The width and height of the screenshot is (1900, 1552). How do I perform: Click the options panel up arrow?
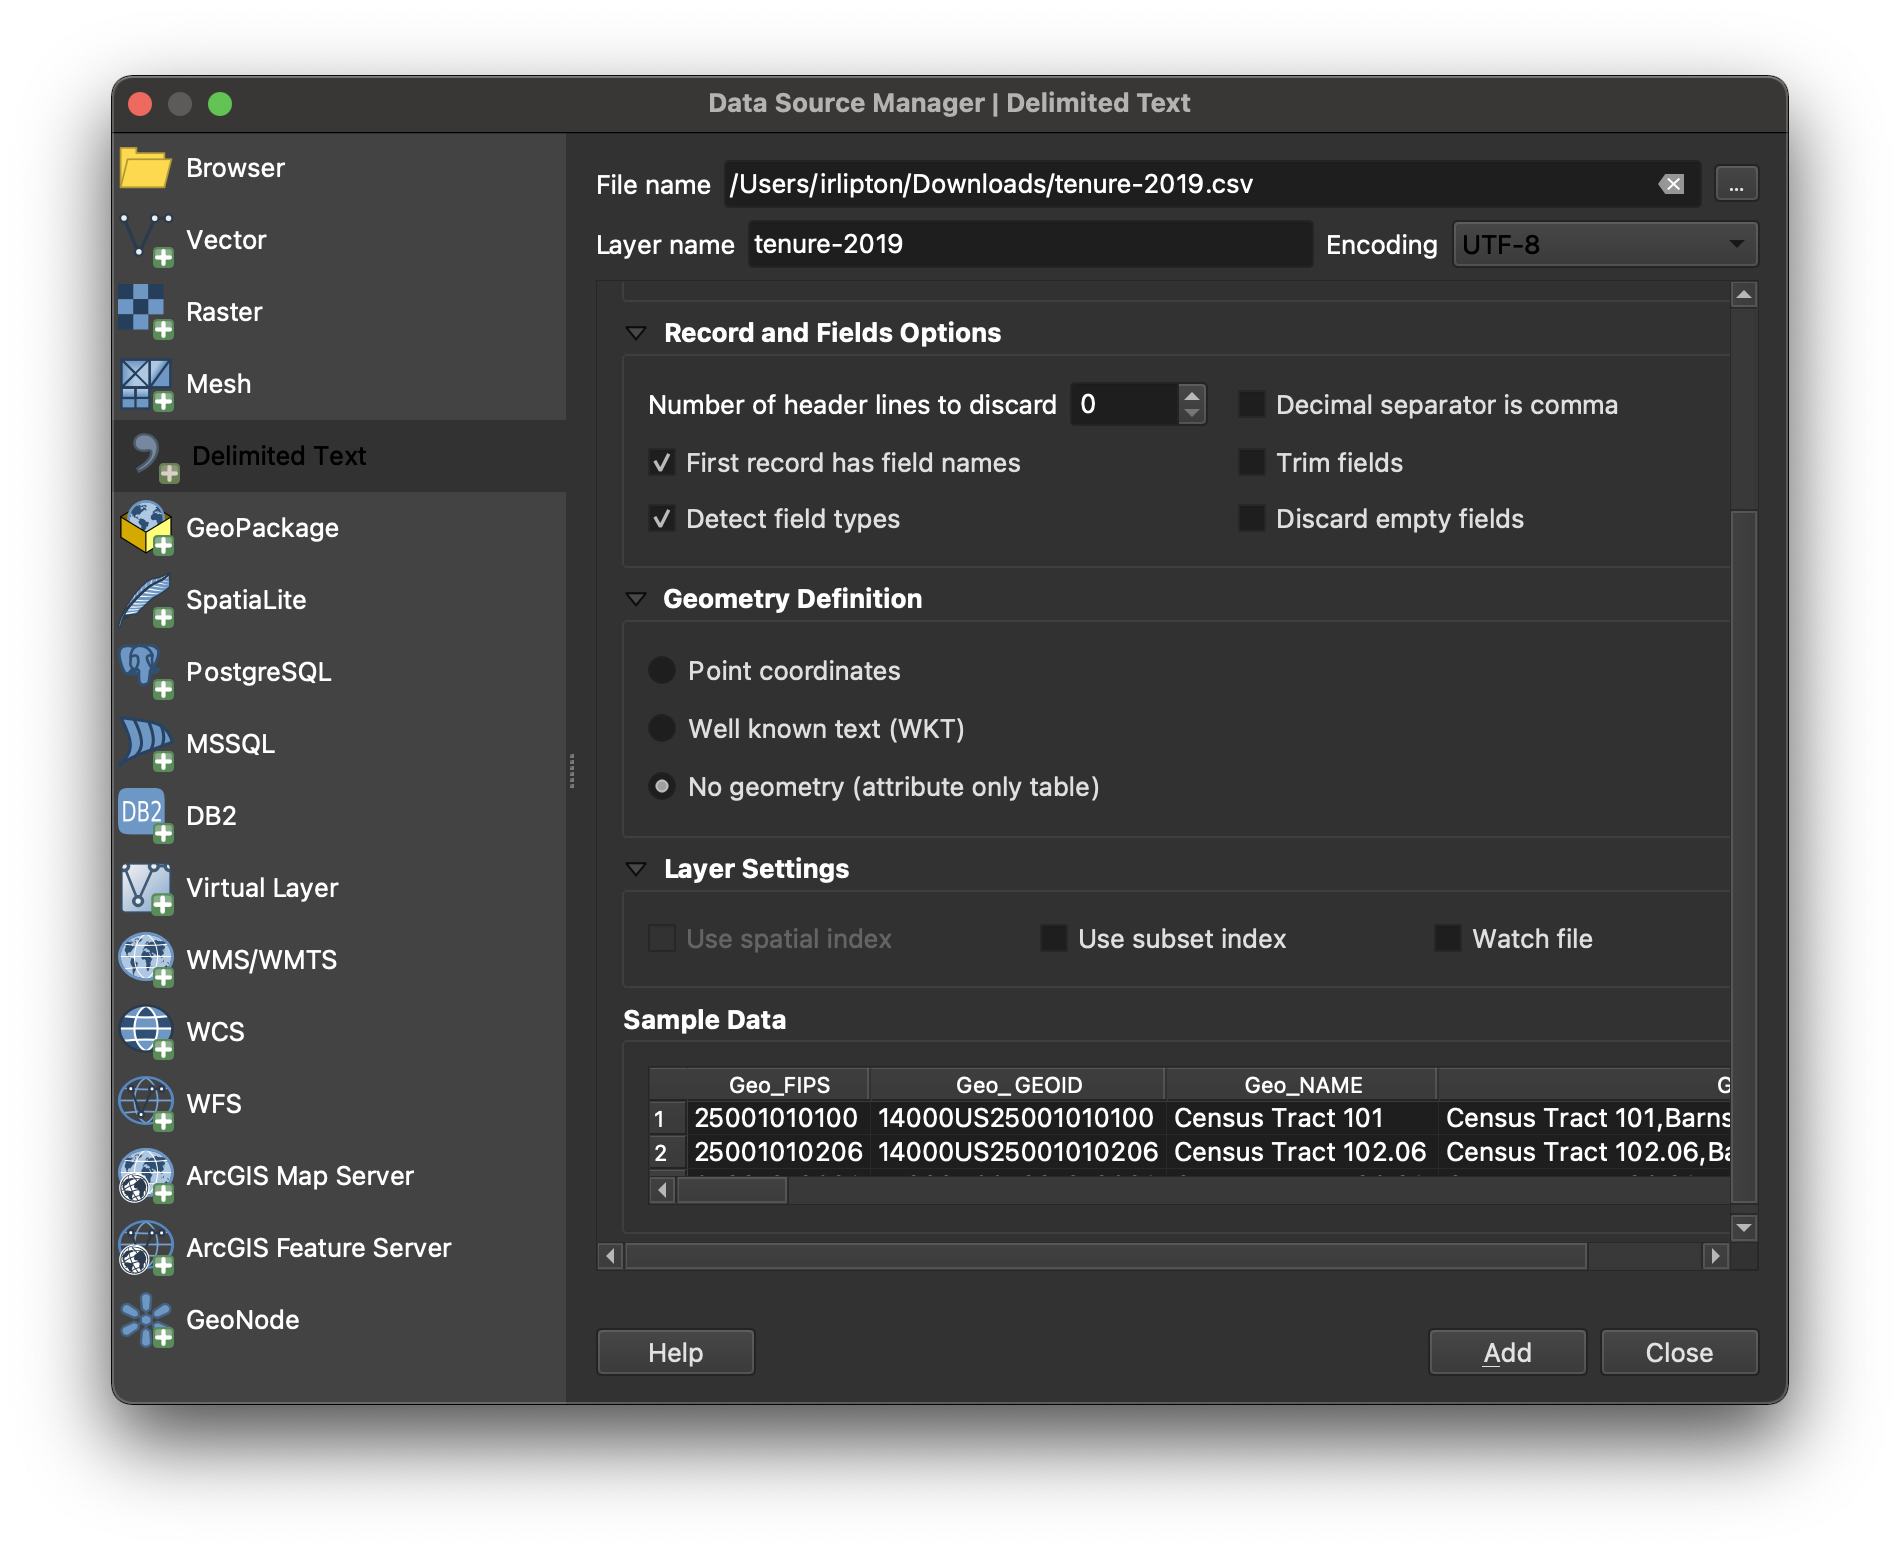[1744, 294]
